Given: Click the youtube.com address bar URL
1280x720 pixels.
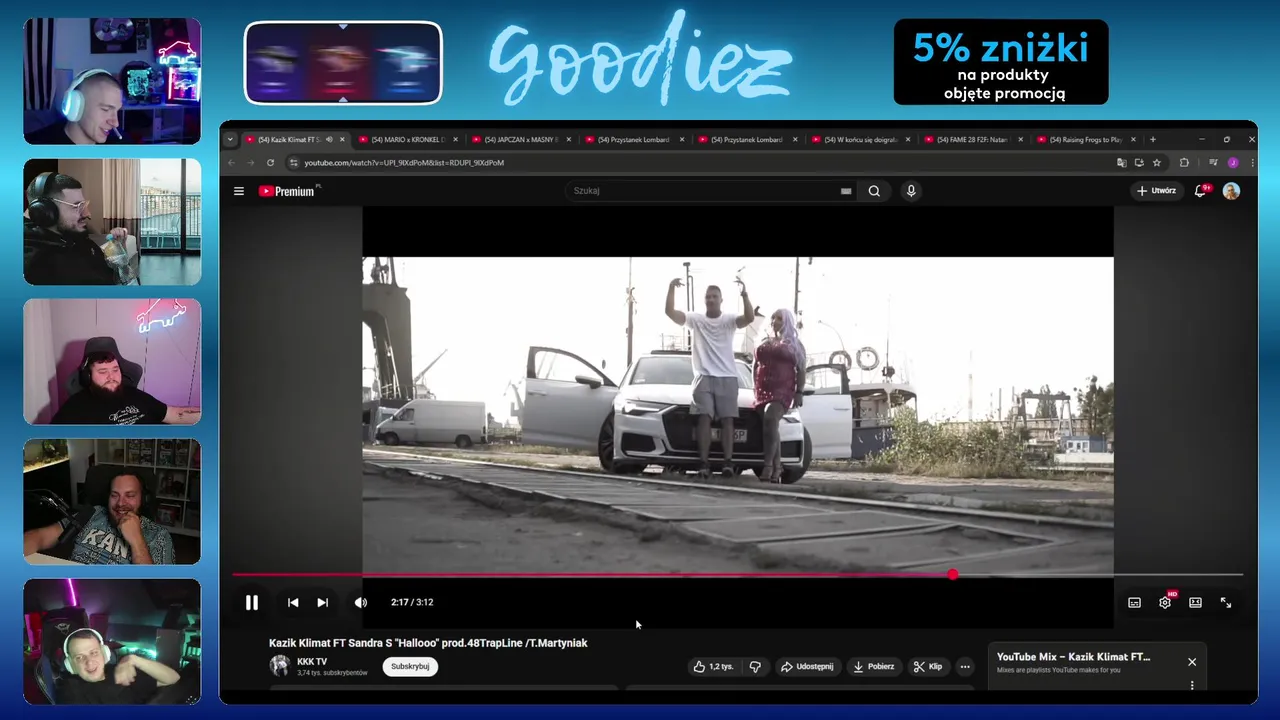Looking at the screenshot, I should pyautogui.click(x=404, y=163).
